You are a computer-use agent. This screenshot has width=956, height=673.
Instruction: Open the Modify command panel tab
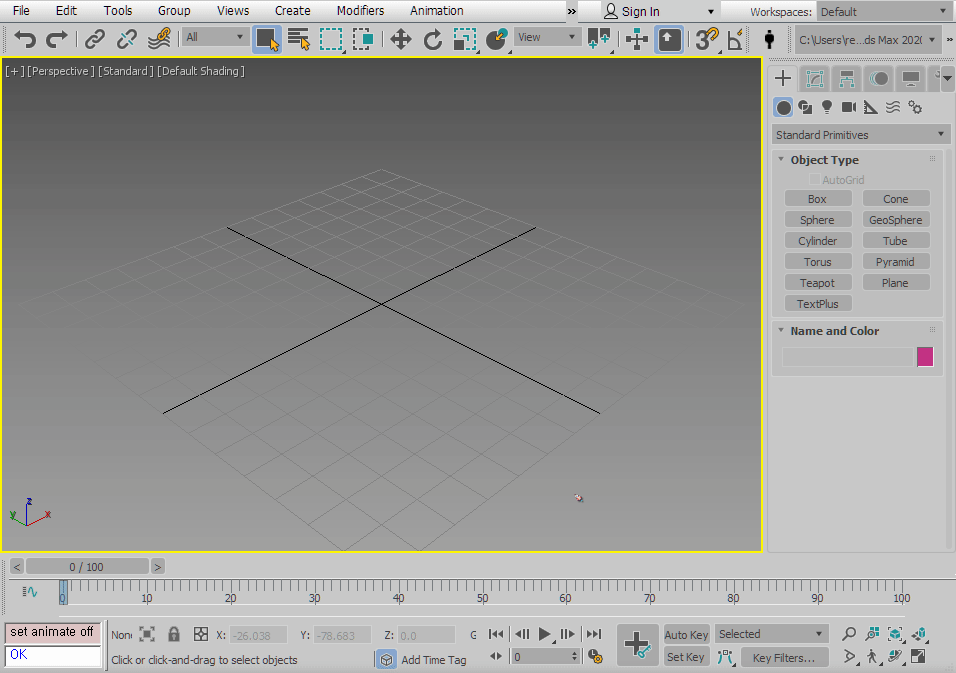[x=815, y=79]
